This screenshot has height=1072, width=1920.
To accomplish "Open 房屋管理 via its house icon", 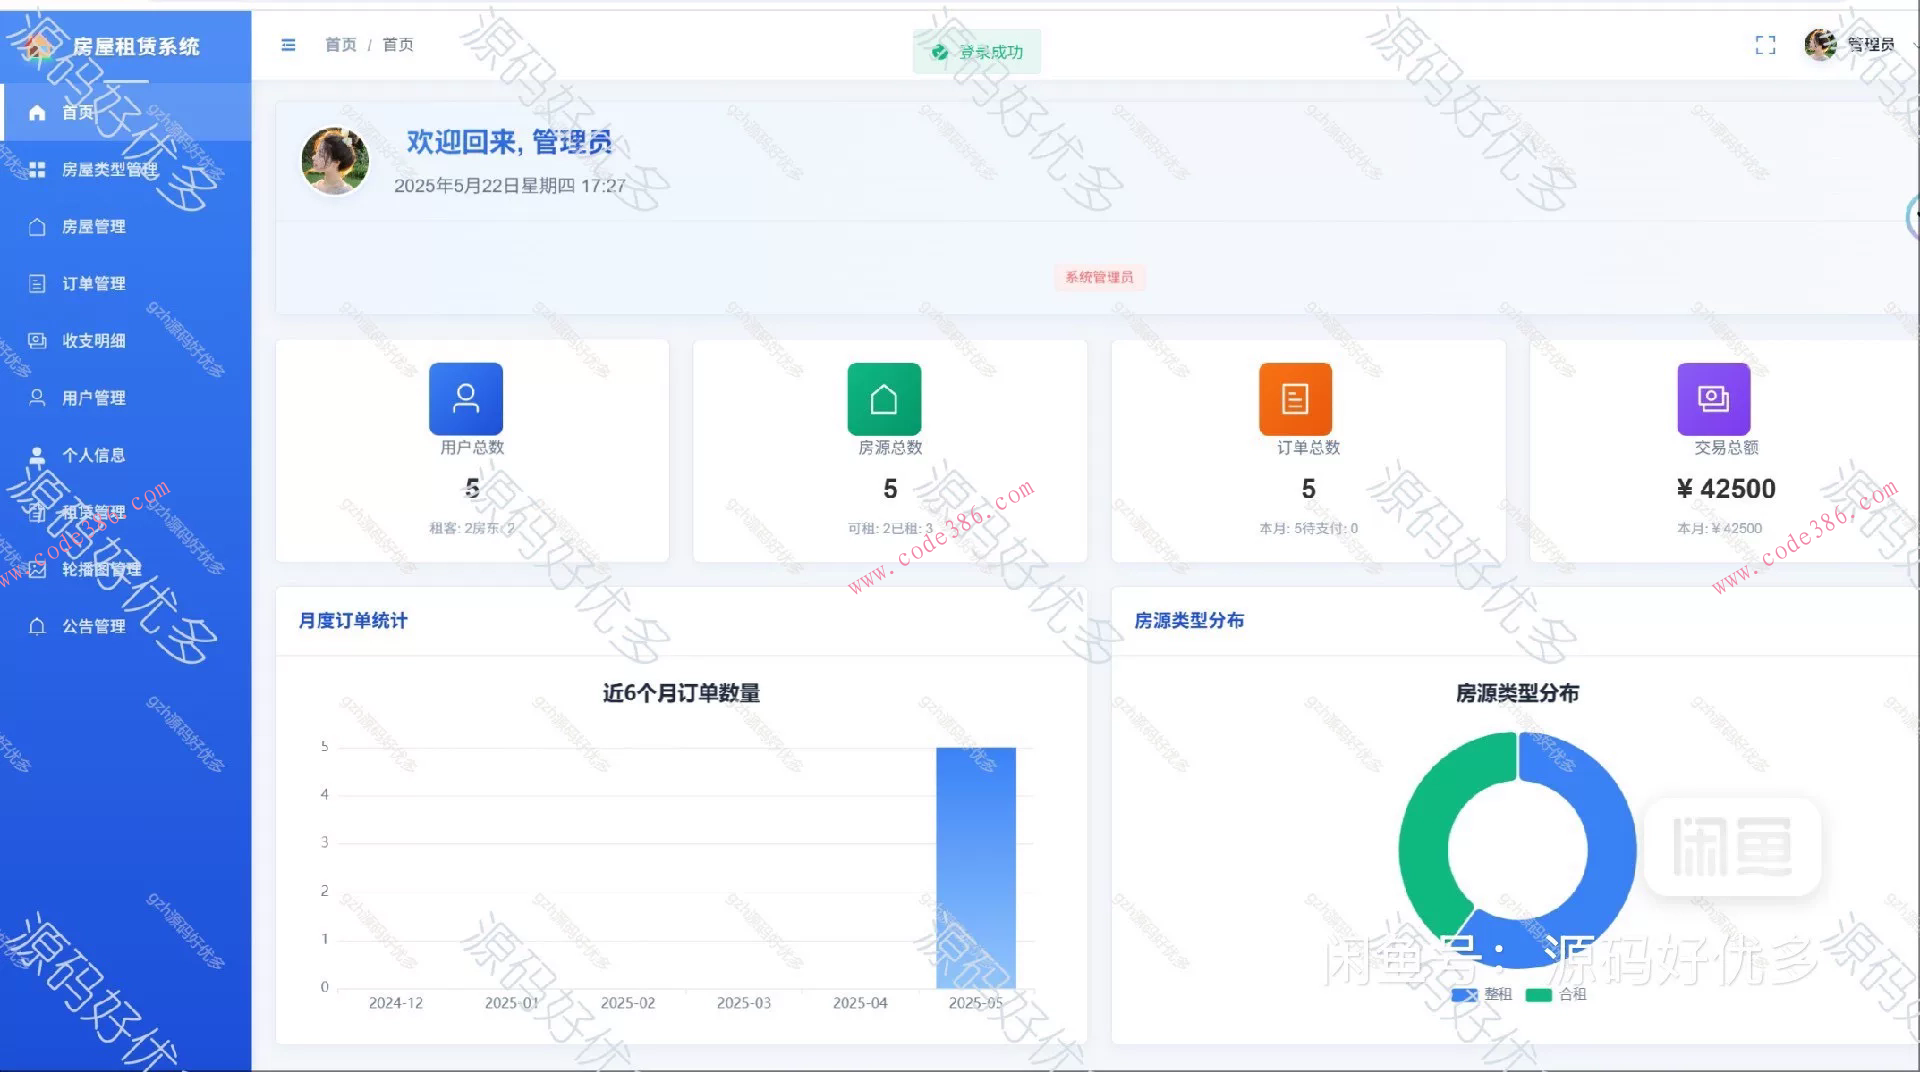I will point(38,227).
